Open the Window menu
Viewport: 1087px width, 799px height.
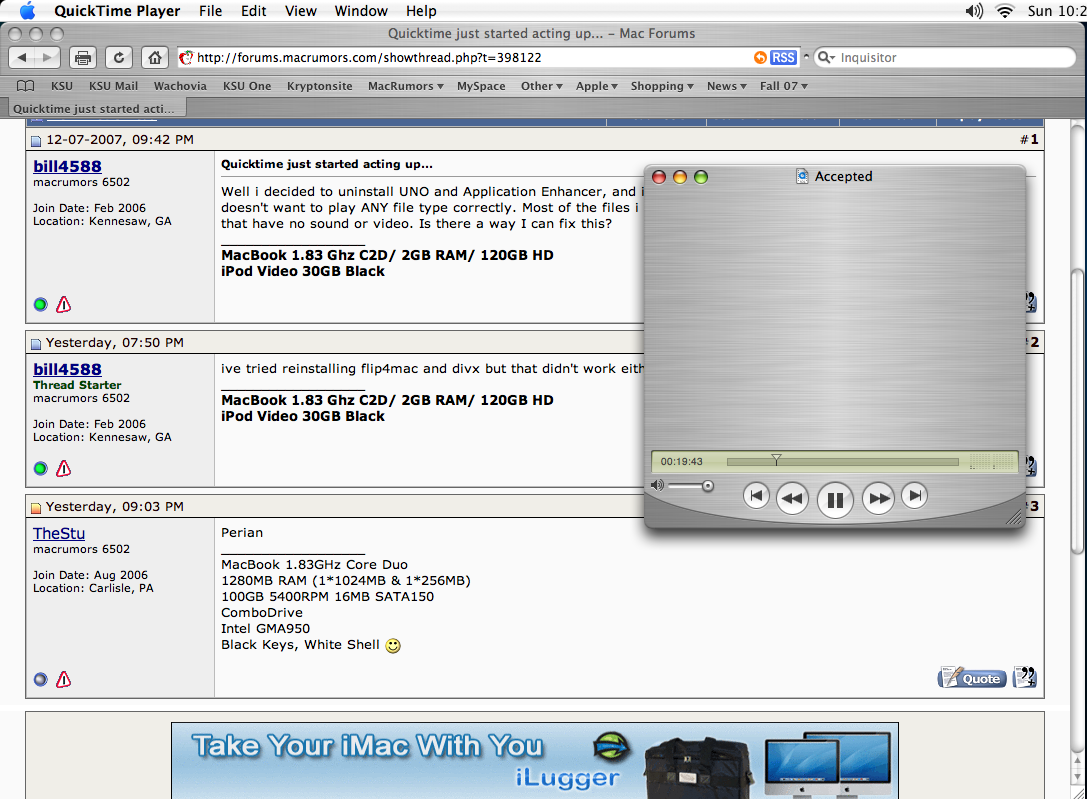click(361, 11)
